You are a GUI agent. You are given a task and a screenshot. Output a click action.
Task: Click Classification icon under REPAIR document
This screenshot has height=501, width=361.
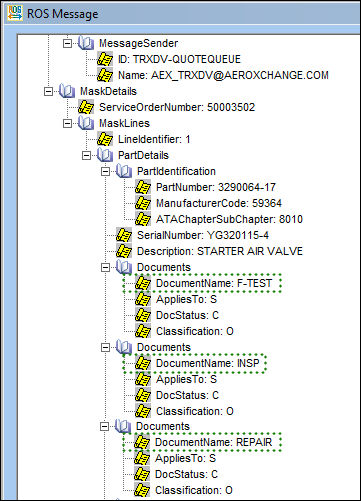coord(142,490)
